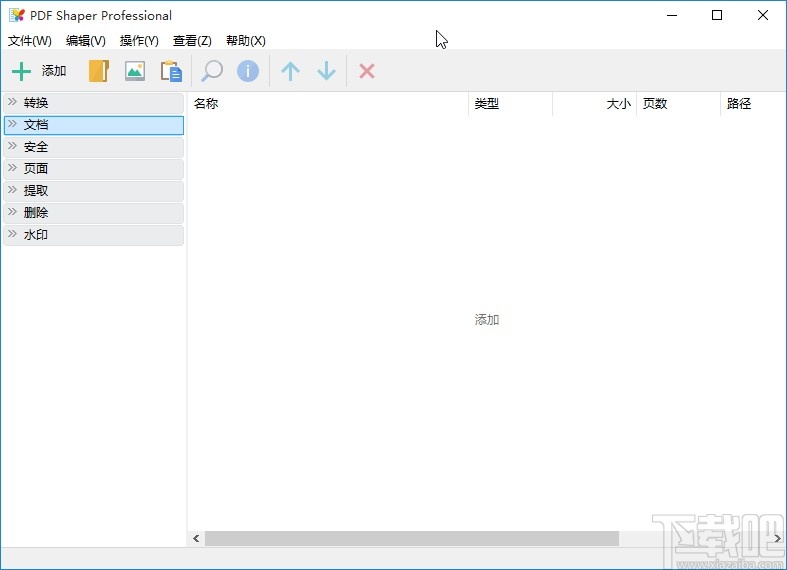Expand the 删除 category
Viewport: 787px width, 570px height.
coord(94,213)
